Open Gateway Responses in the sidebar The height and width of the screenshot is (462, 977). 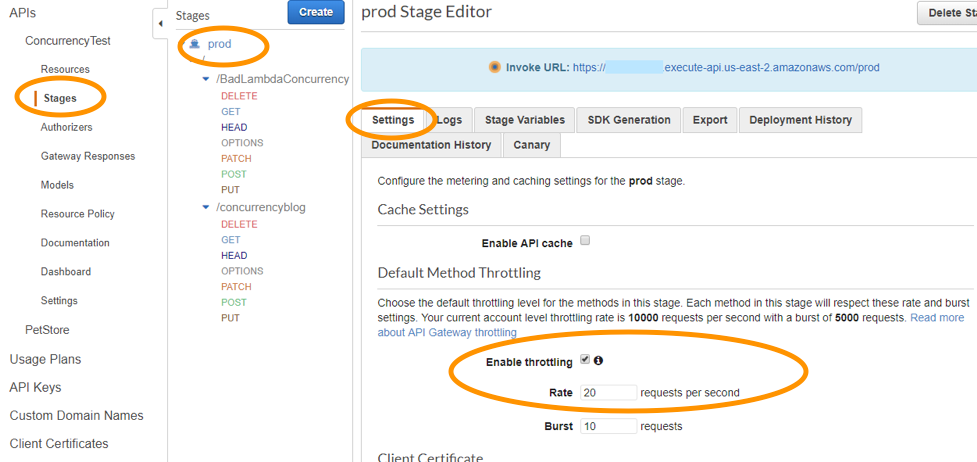click(88, 156)
